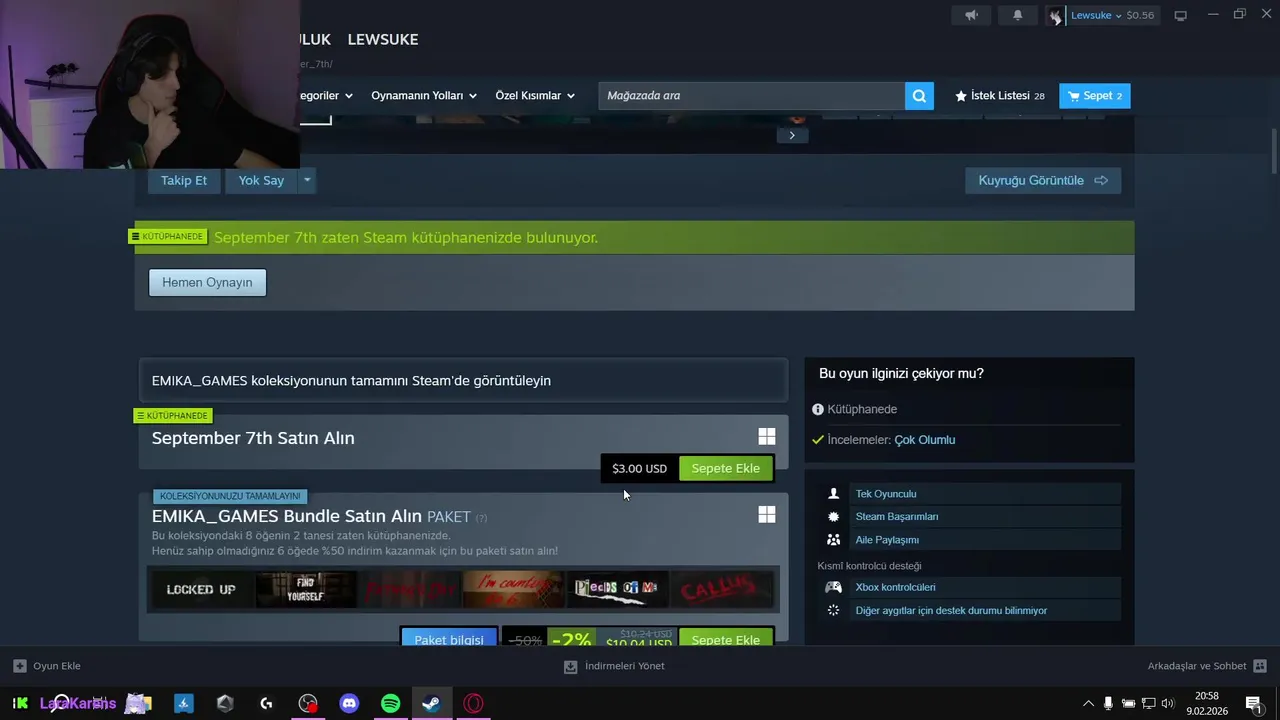
Task: Open the Kategoriler dropdown
Action: (x=327, y=96)
